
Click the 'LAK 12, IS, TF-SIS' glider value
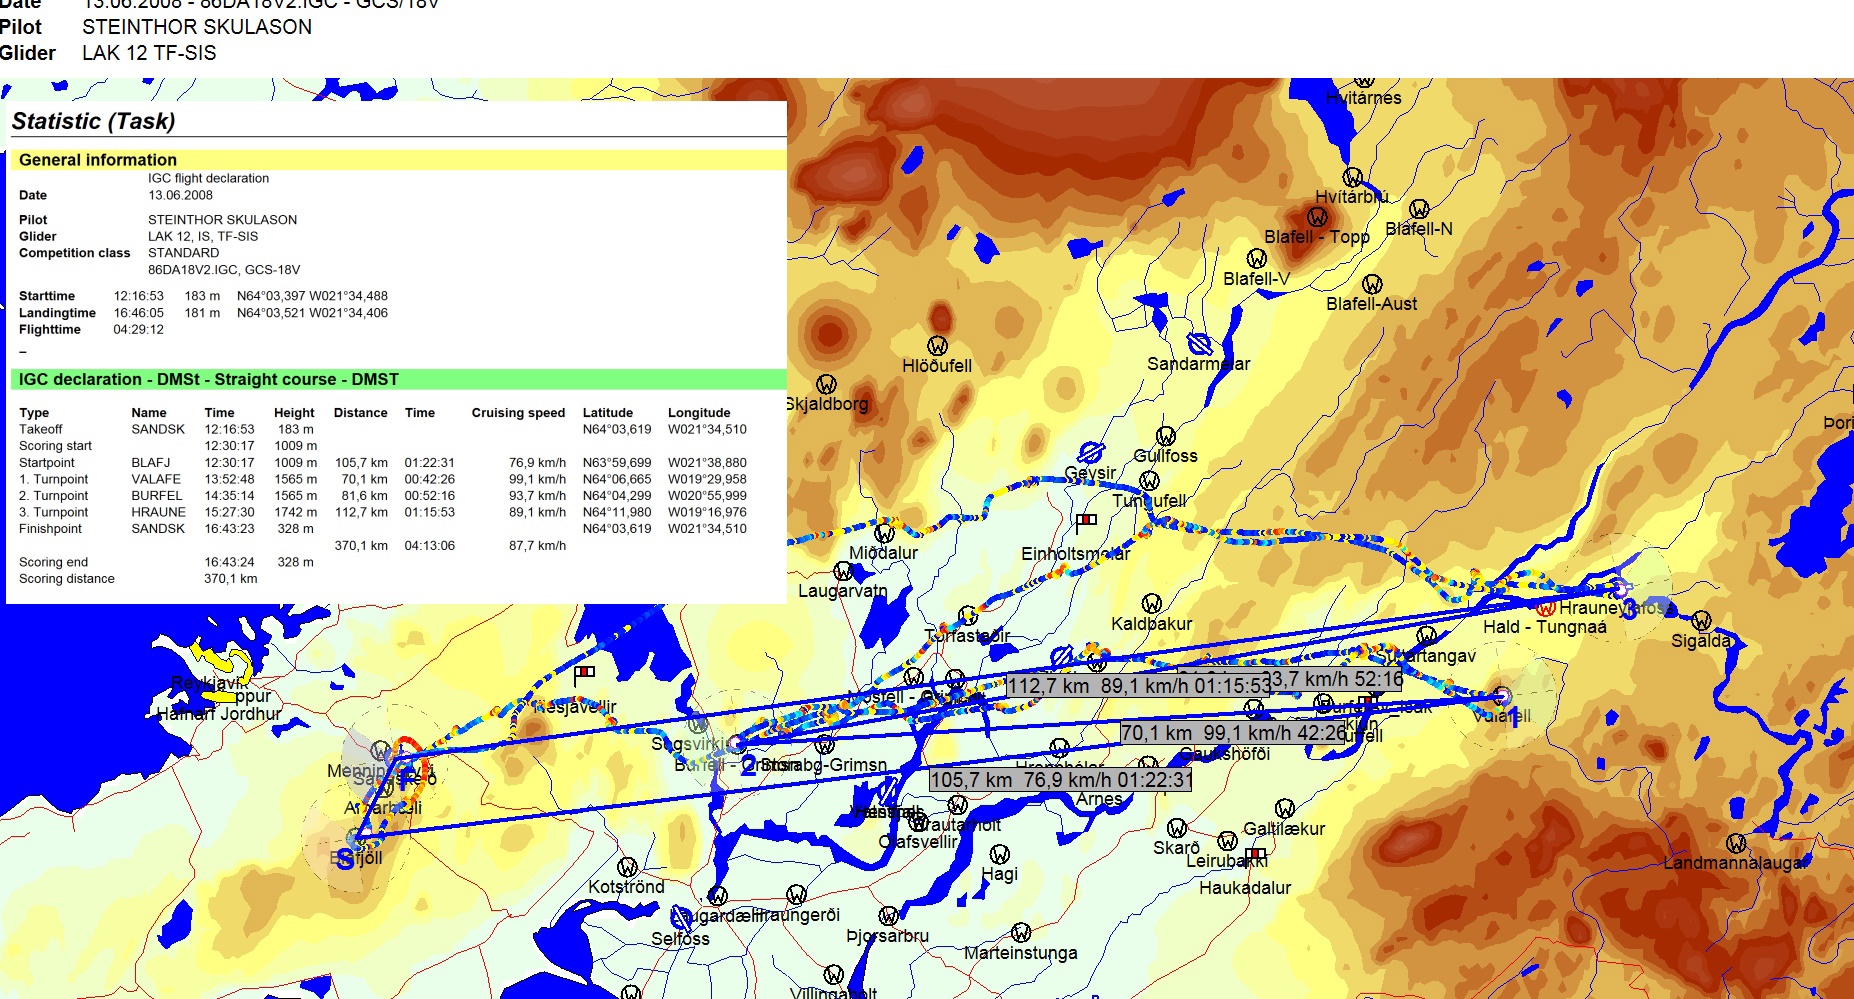[x=203, y=237]
